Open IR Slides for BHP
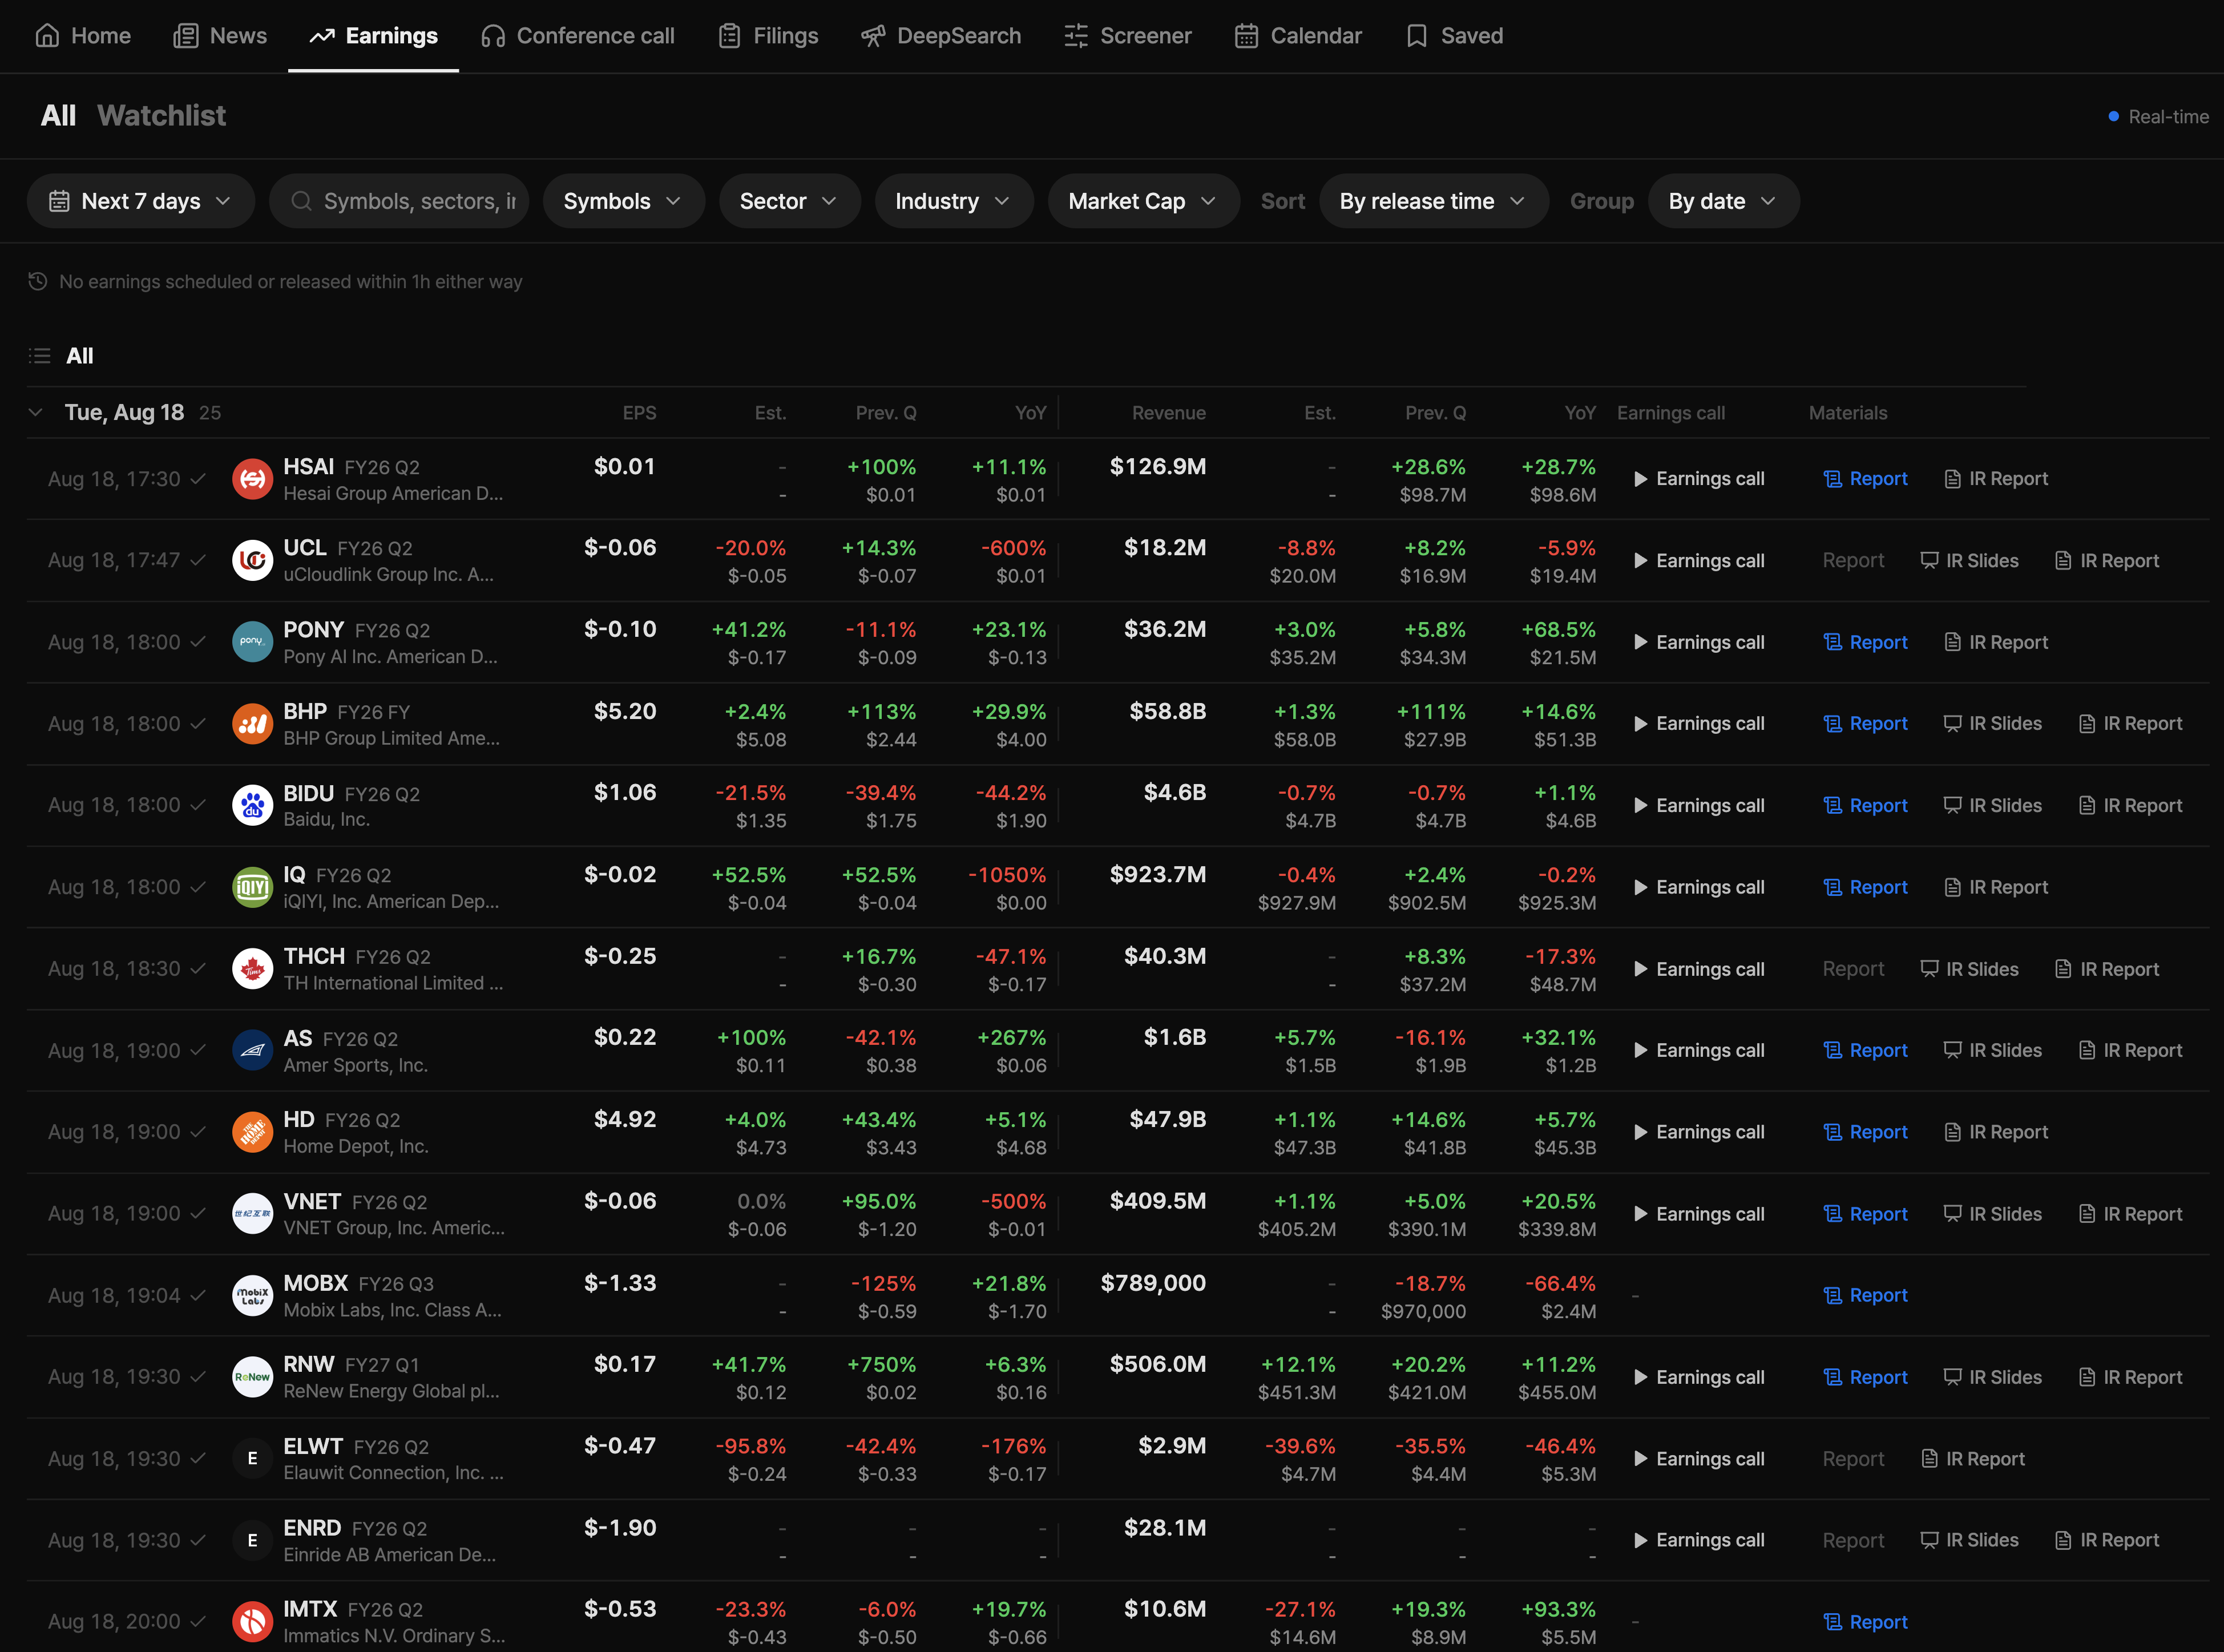2224x1652 pixels. 1992,724
